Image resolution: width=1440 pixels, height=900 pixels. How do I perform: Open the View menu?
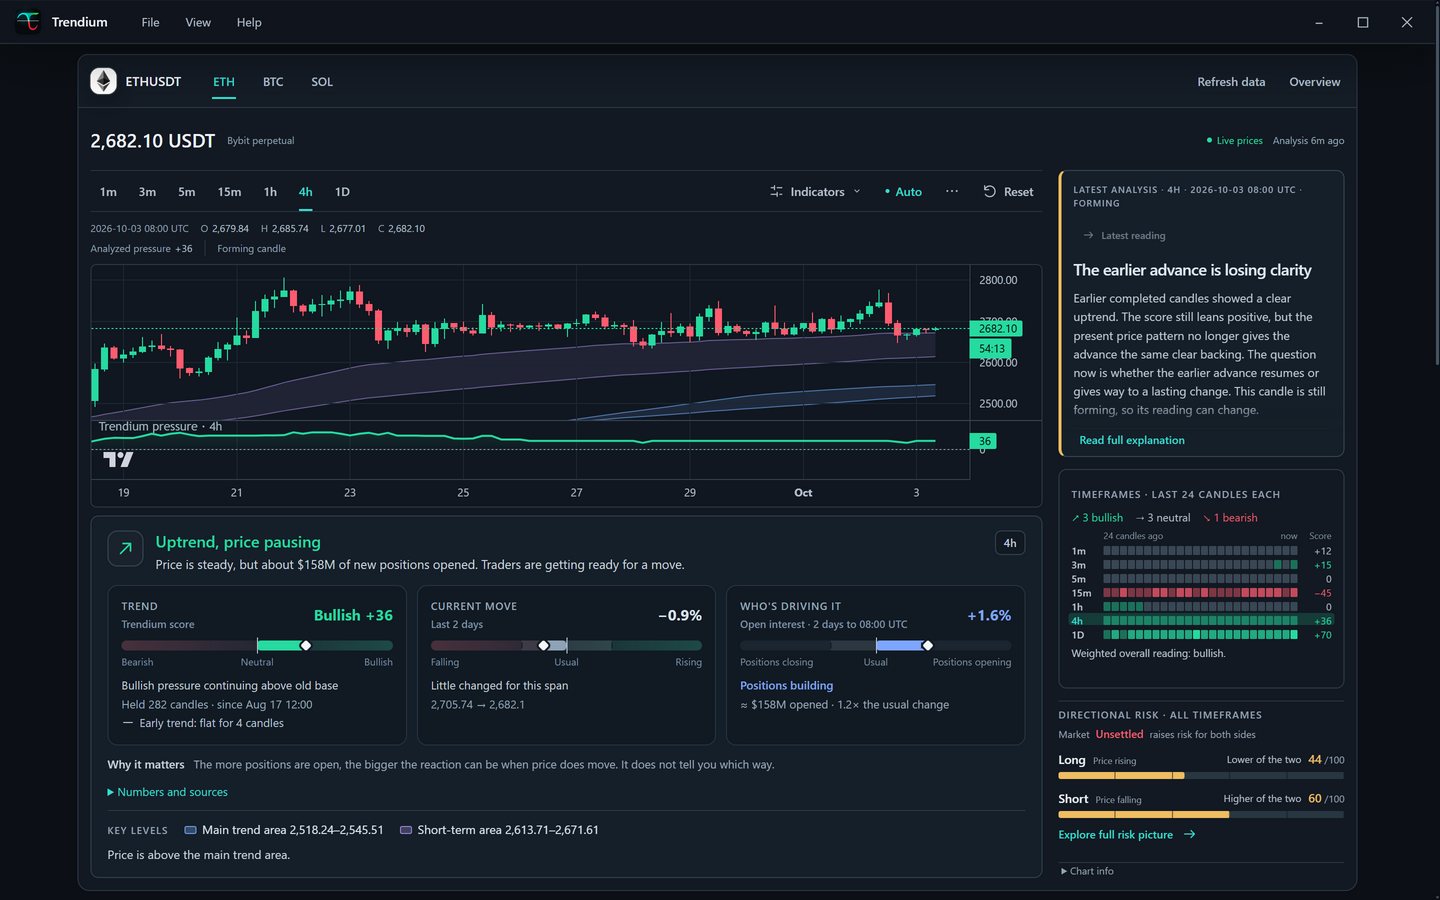point(198,22)
